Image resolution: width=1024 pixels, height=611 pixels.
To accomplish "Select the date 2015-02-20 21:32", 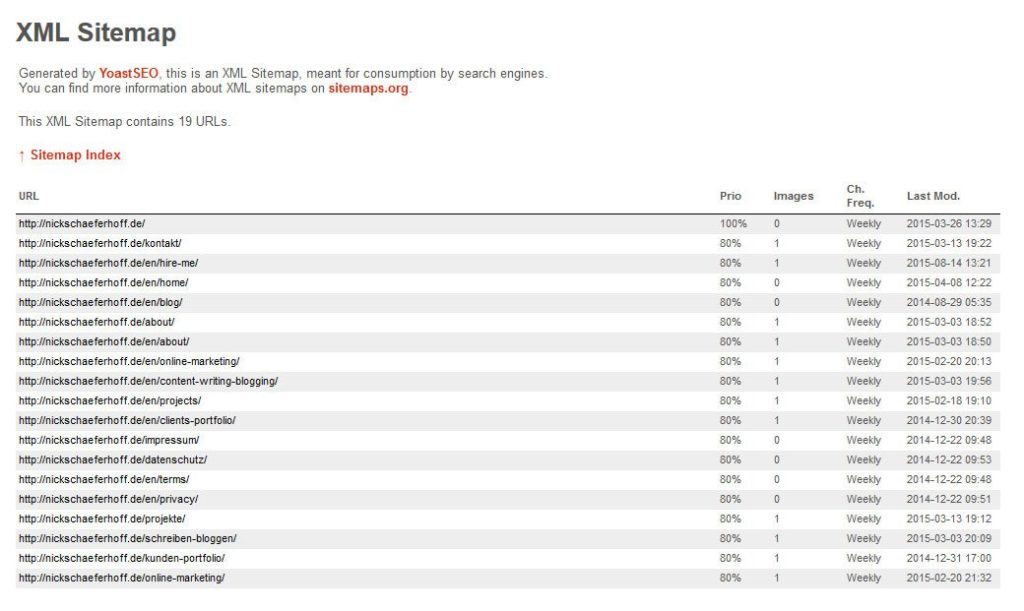I will [x=949, y=578].
